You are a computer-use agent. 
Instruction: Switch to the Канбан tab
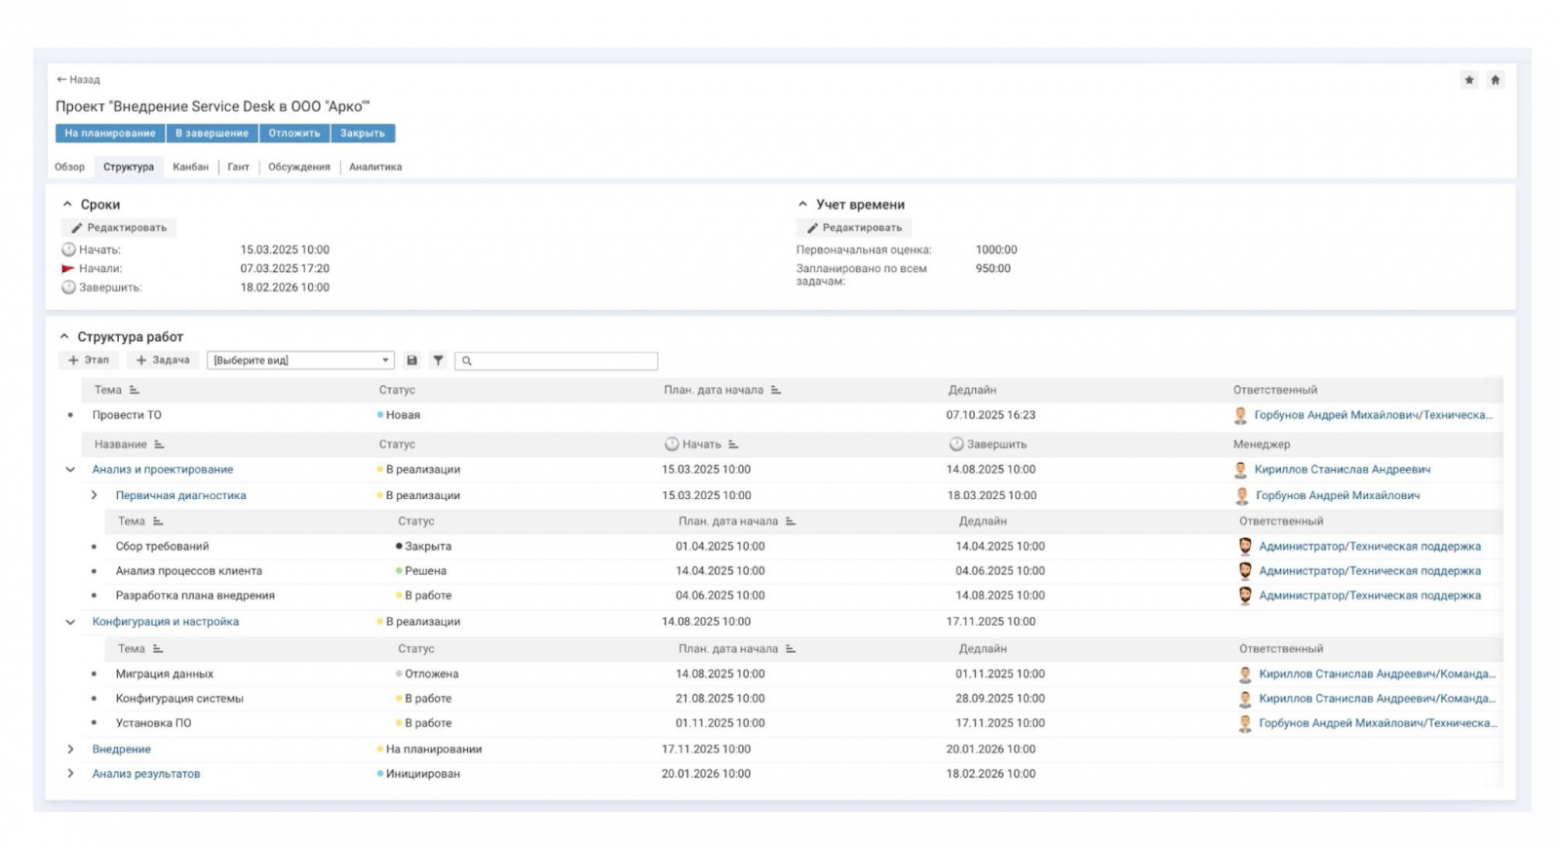click(x=190, y=167)
